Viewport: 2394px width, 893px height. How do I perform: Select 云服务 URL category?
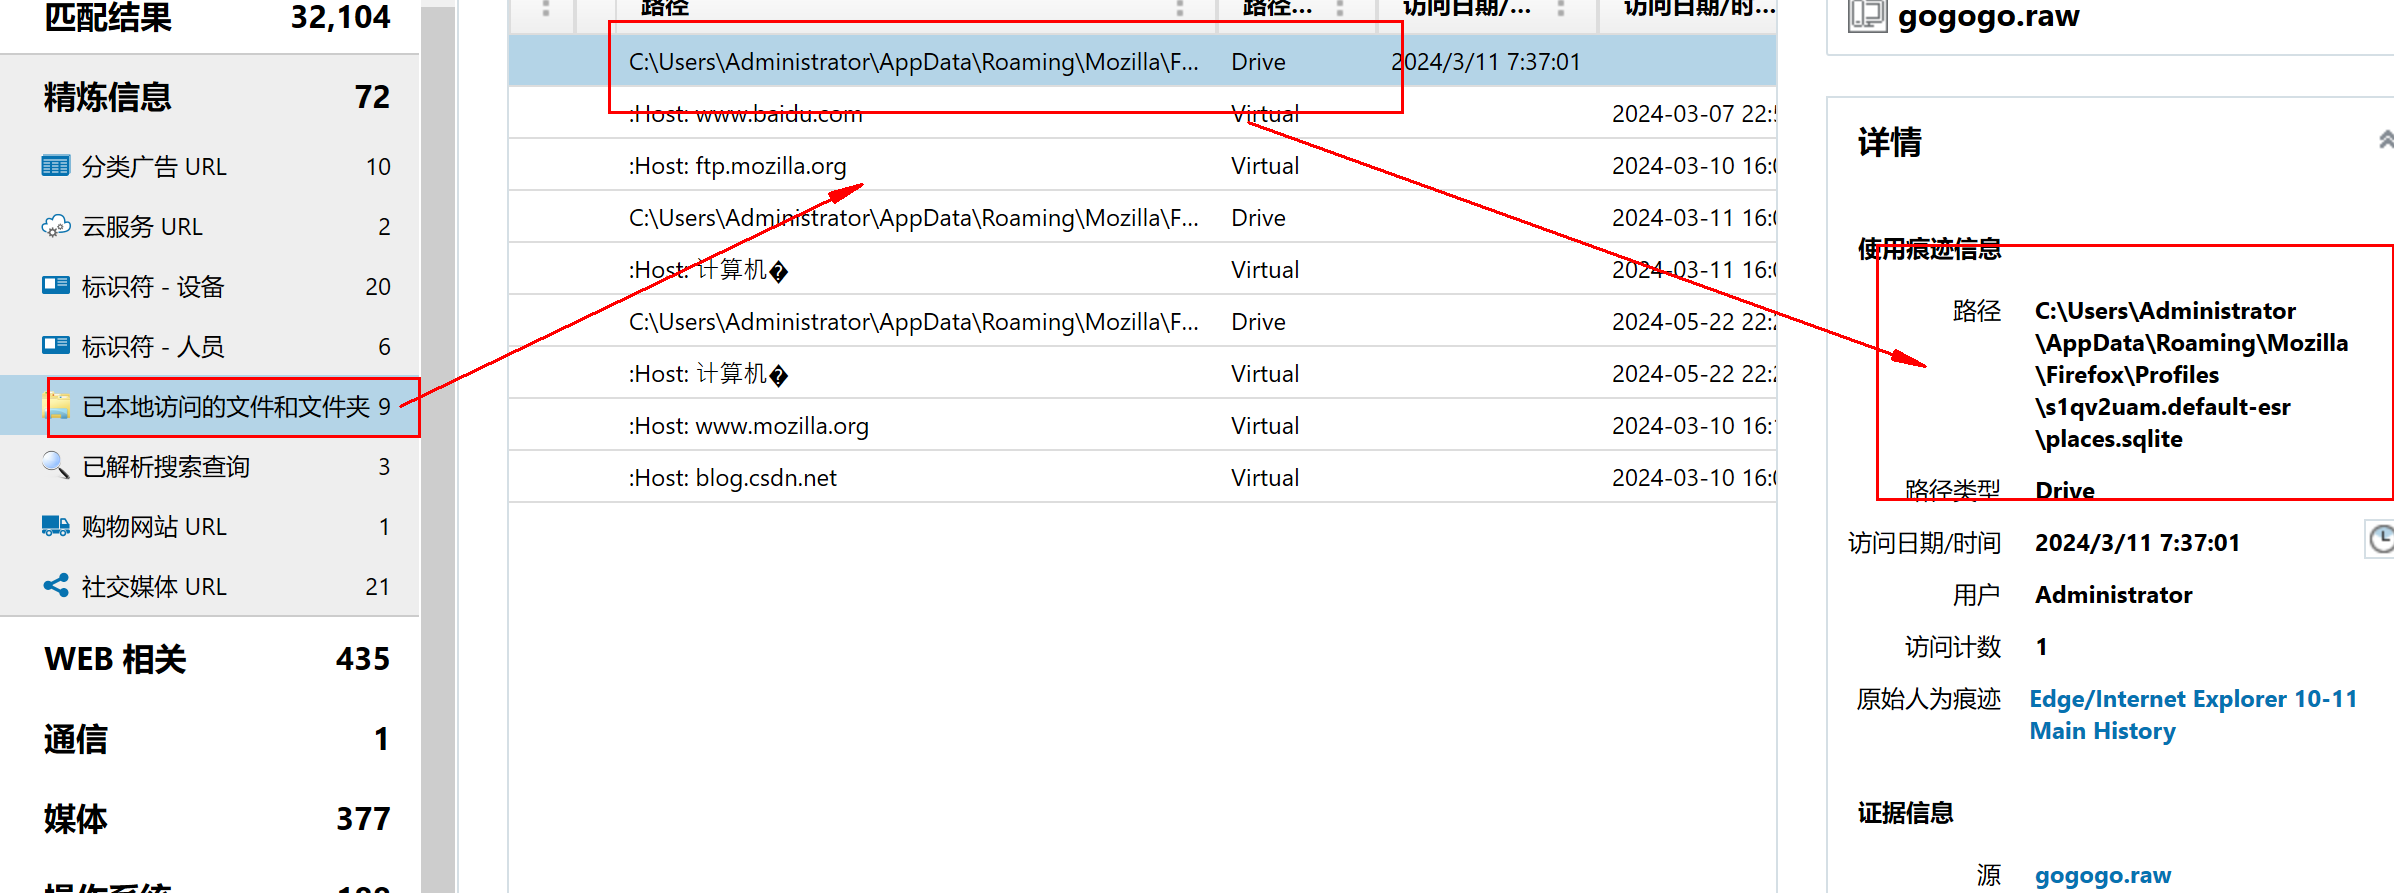coord(210,226)
